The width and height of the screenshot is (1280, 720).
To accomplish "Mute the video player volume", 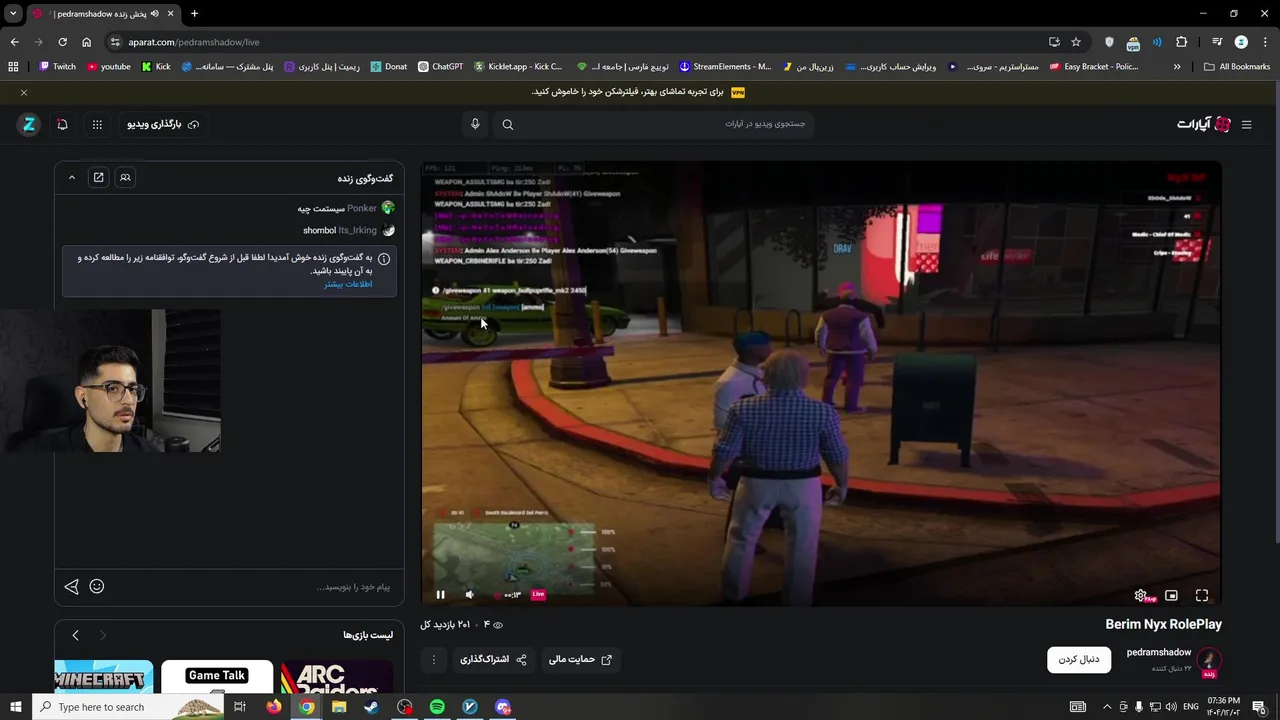I will tap(470, 595).
